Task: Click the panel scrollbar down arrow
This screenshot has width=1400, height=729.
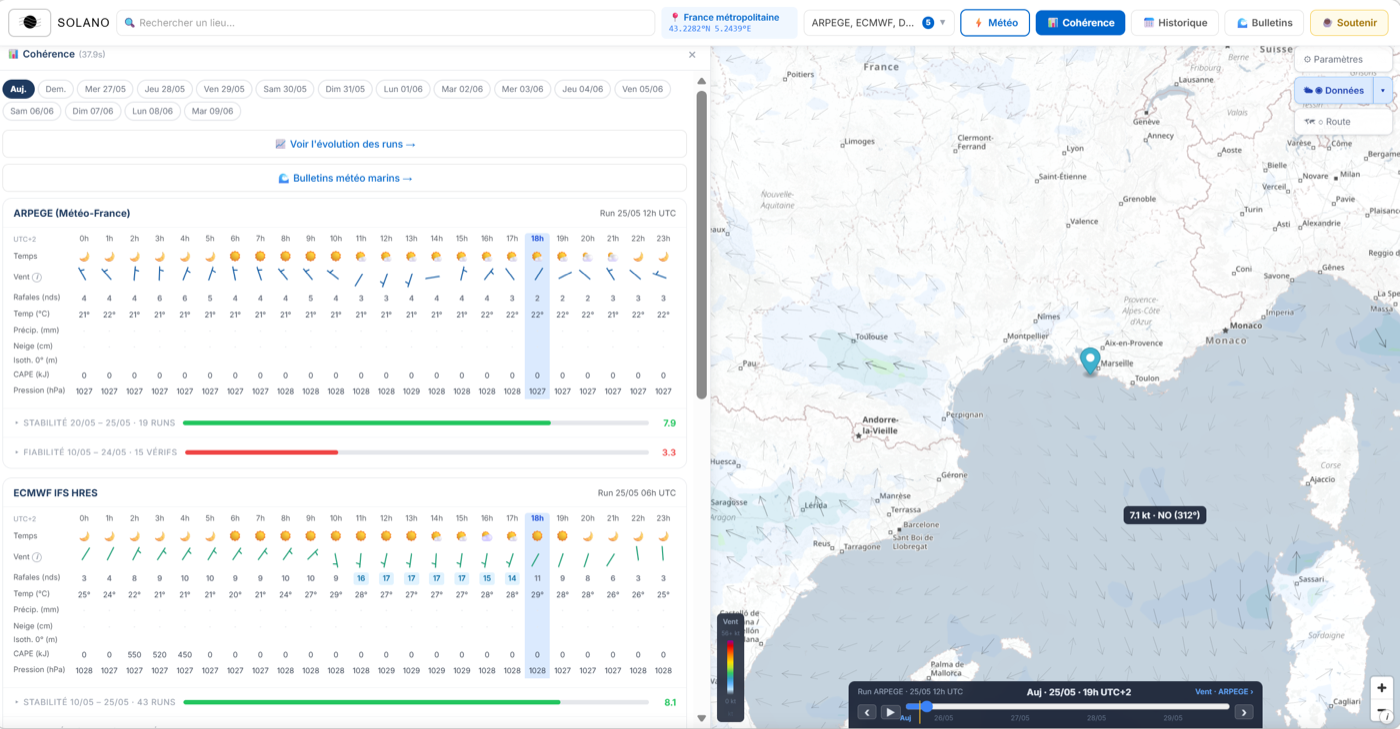Action: [x=702, y=717]
